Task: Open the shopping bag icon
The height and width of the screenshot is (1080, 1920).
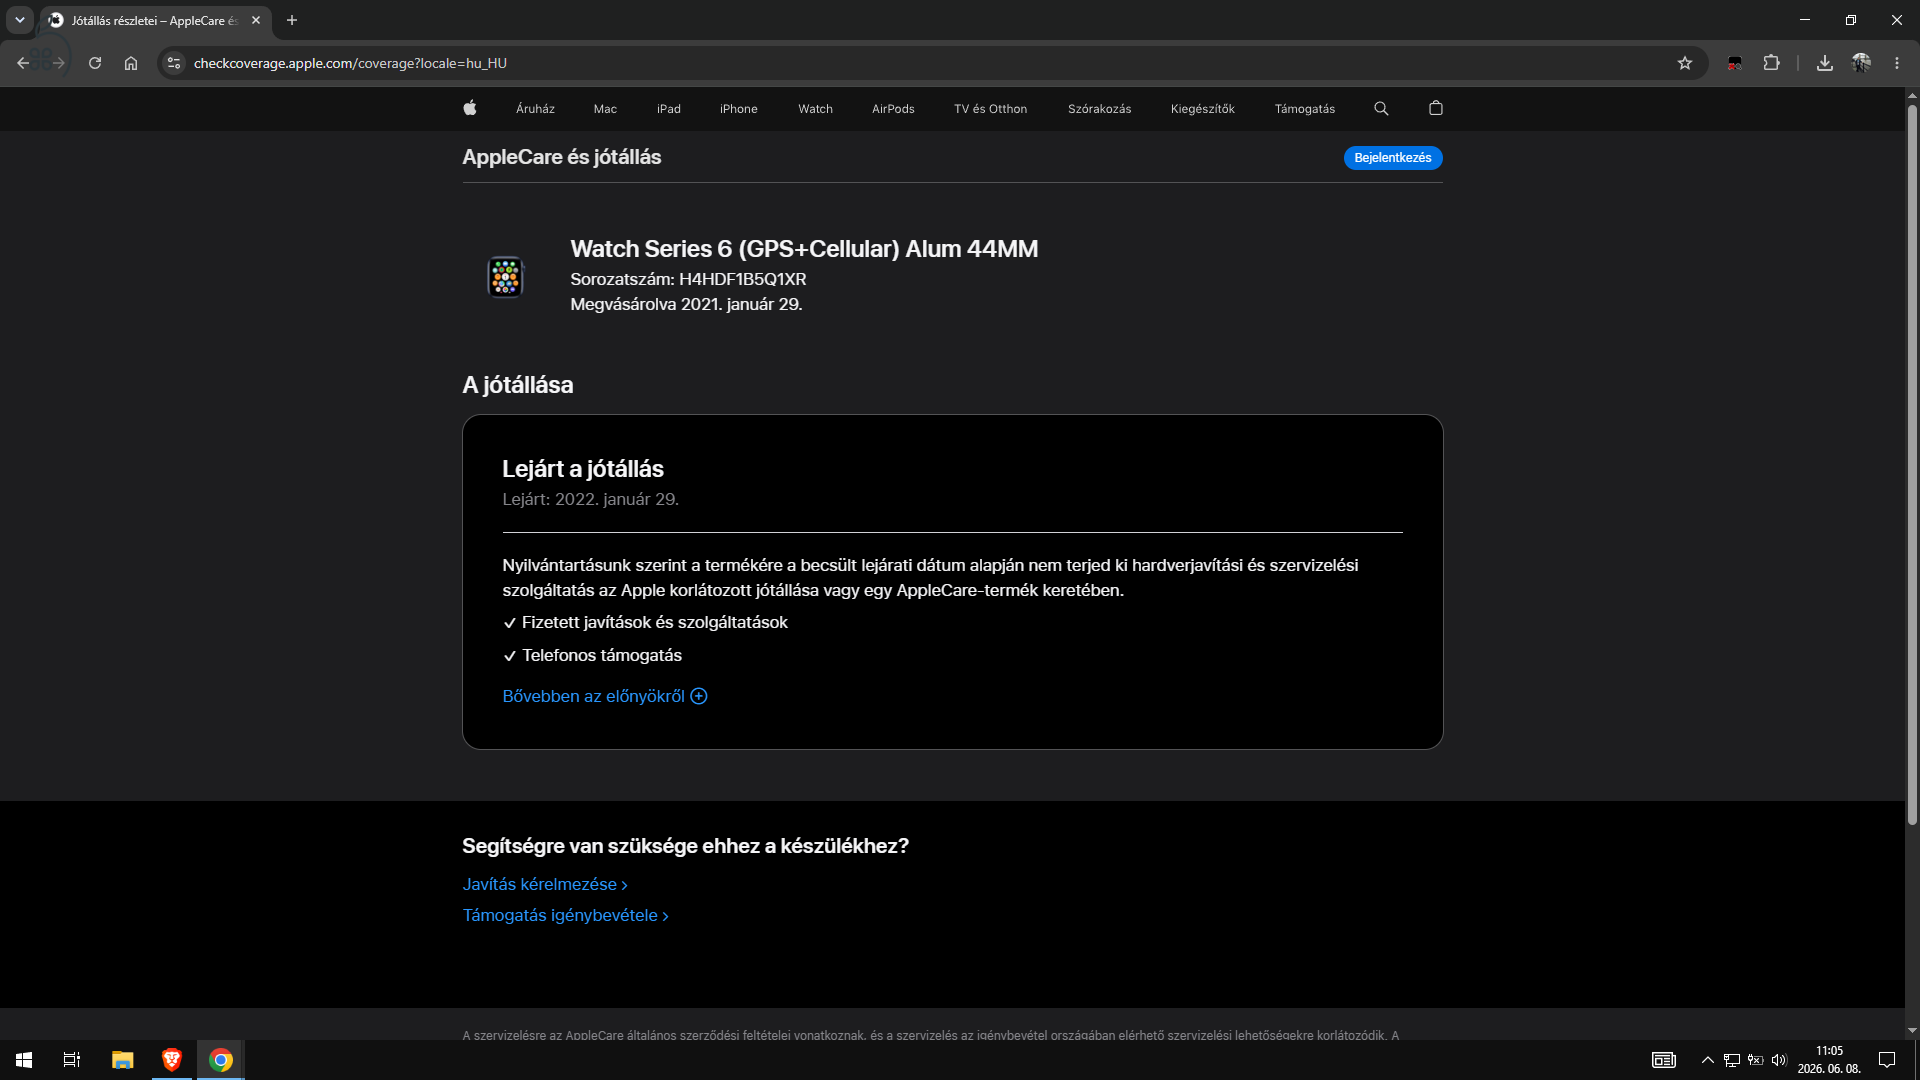Action: (x=1436, y=108)
